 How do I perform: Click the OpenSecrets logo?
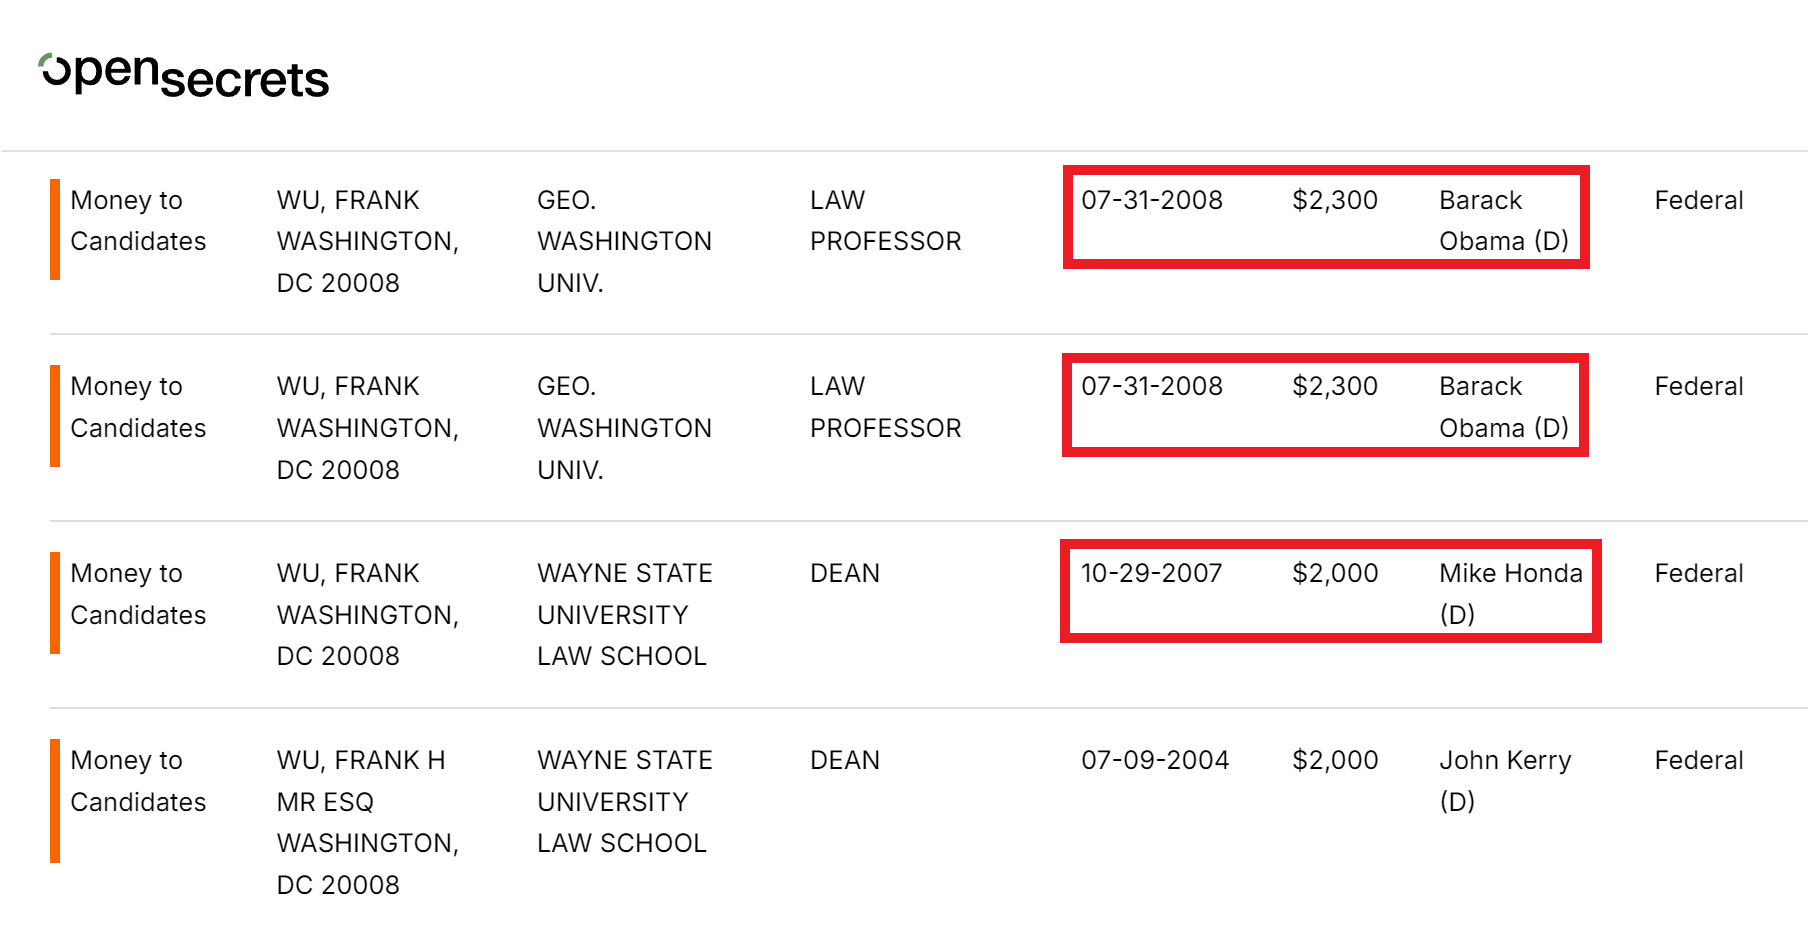click(184, 75)
